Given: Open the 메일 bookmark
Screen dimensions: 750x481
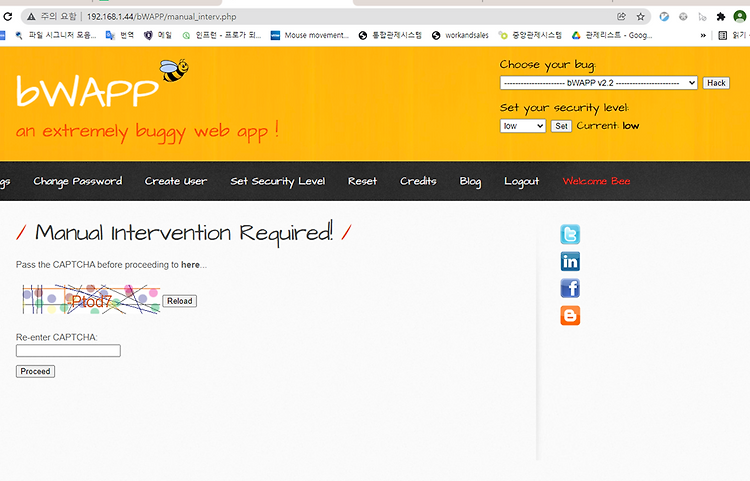Looking at the screenshot, I should [x=158, y=35].
